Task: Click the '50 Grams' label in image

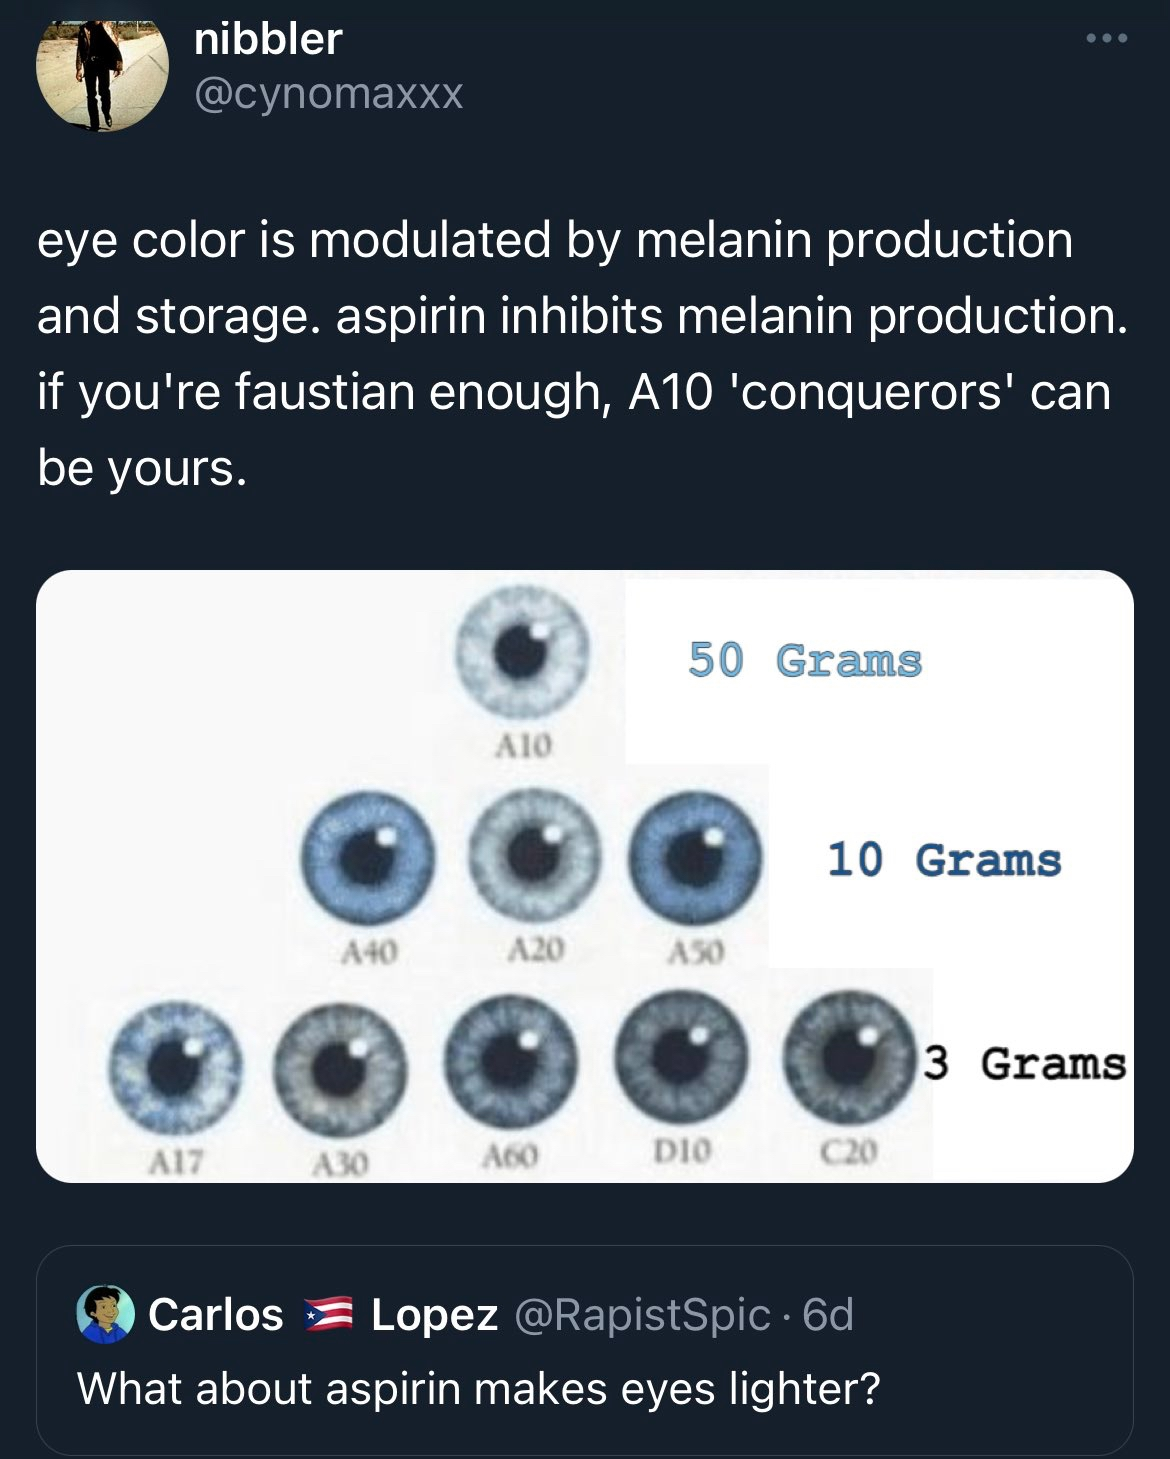Action: tap(805, 661)
